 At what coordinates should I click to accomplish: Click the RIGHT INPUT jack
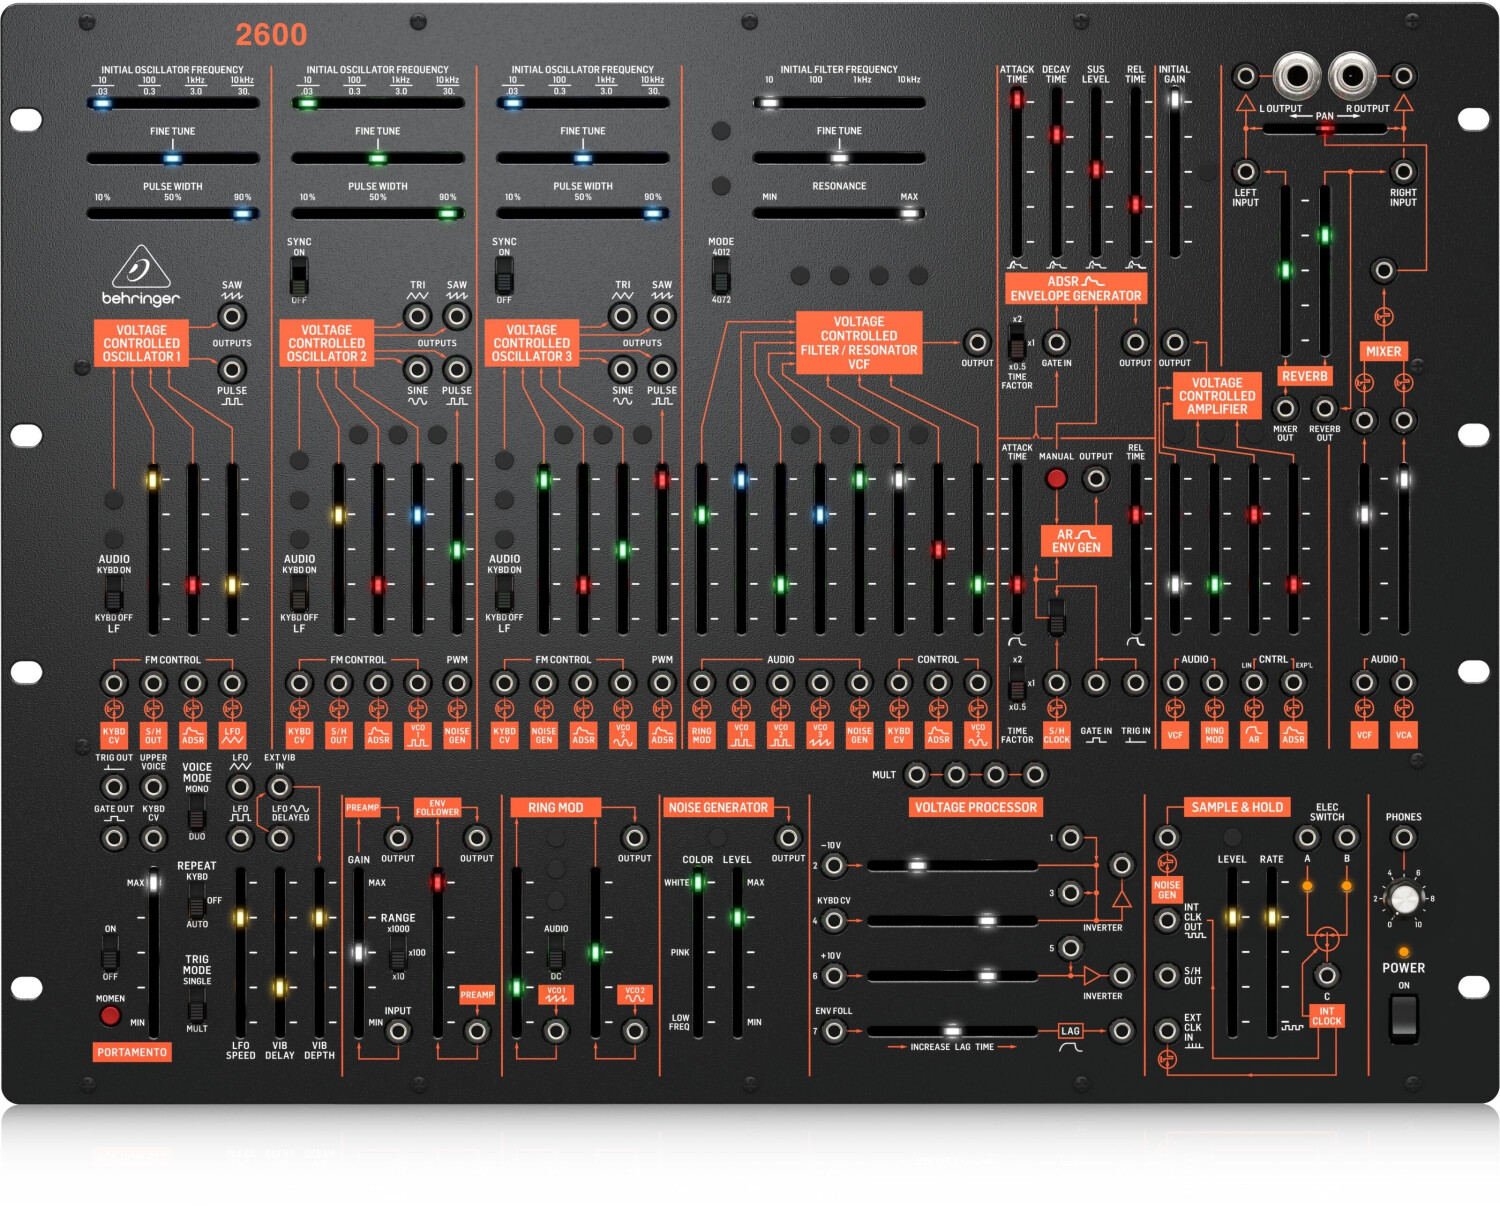coord(1403,171)
